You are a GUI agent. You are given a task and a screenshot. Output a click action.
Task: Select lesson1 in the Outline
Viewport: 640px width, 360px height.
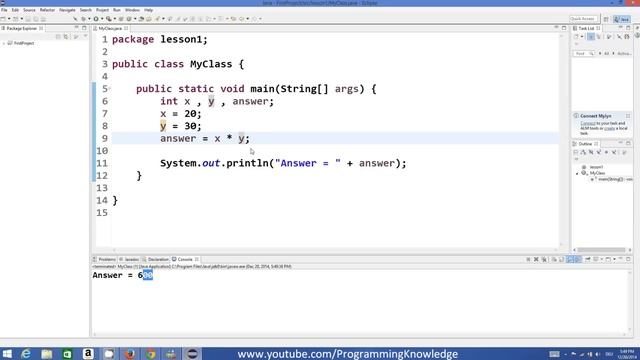click(x=596, y=167)
